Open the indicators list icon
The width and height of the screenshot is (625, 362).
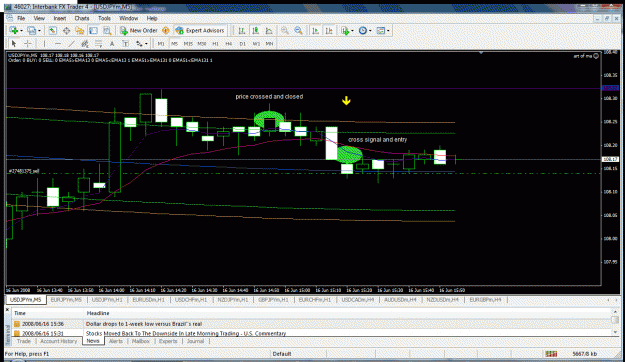coord(345,31)
